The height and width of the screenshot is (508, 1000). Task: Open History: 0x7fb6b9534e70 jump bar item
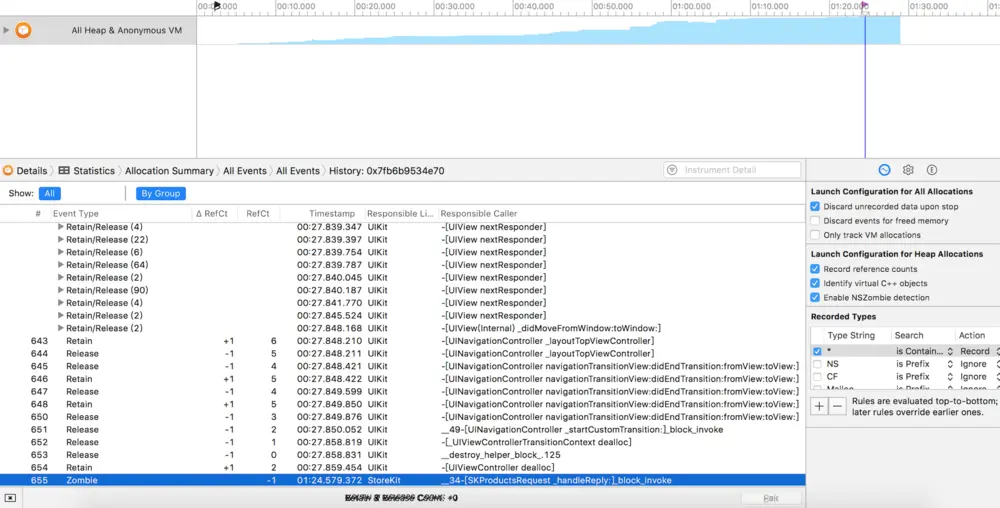[x=386, y=171]
